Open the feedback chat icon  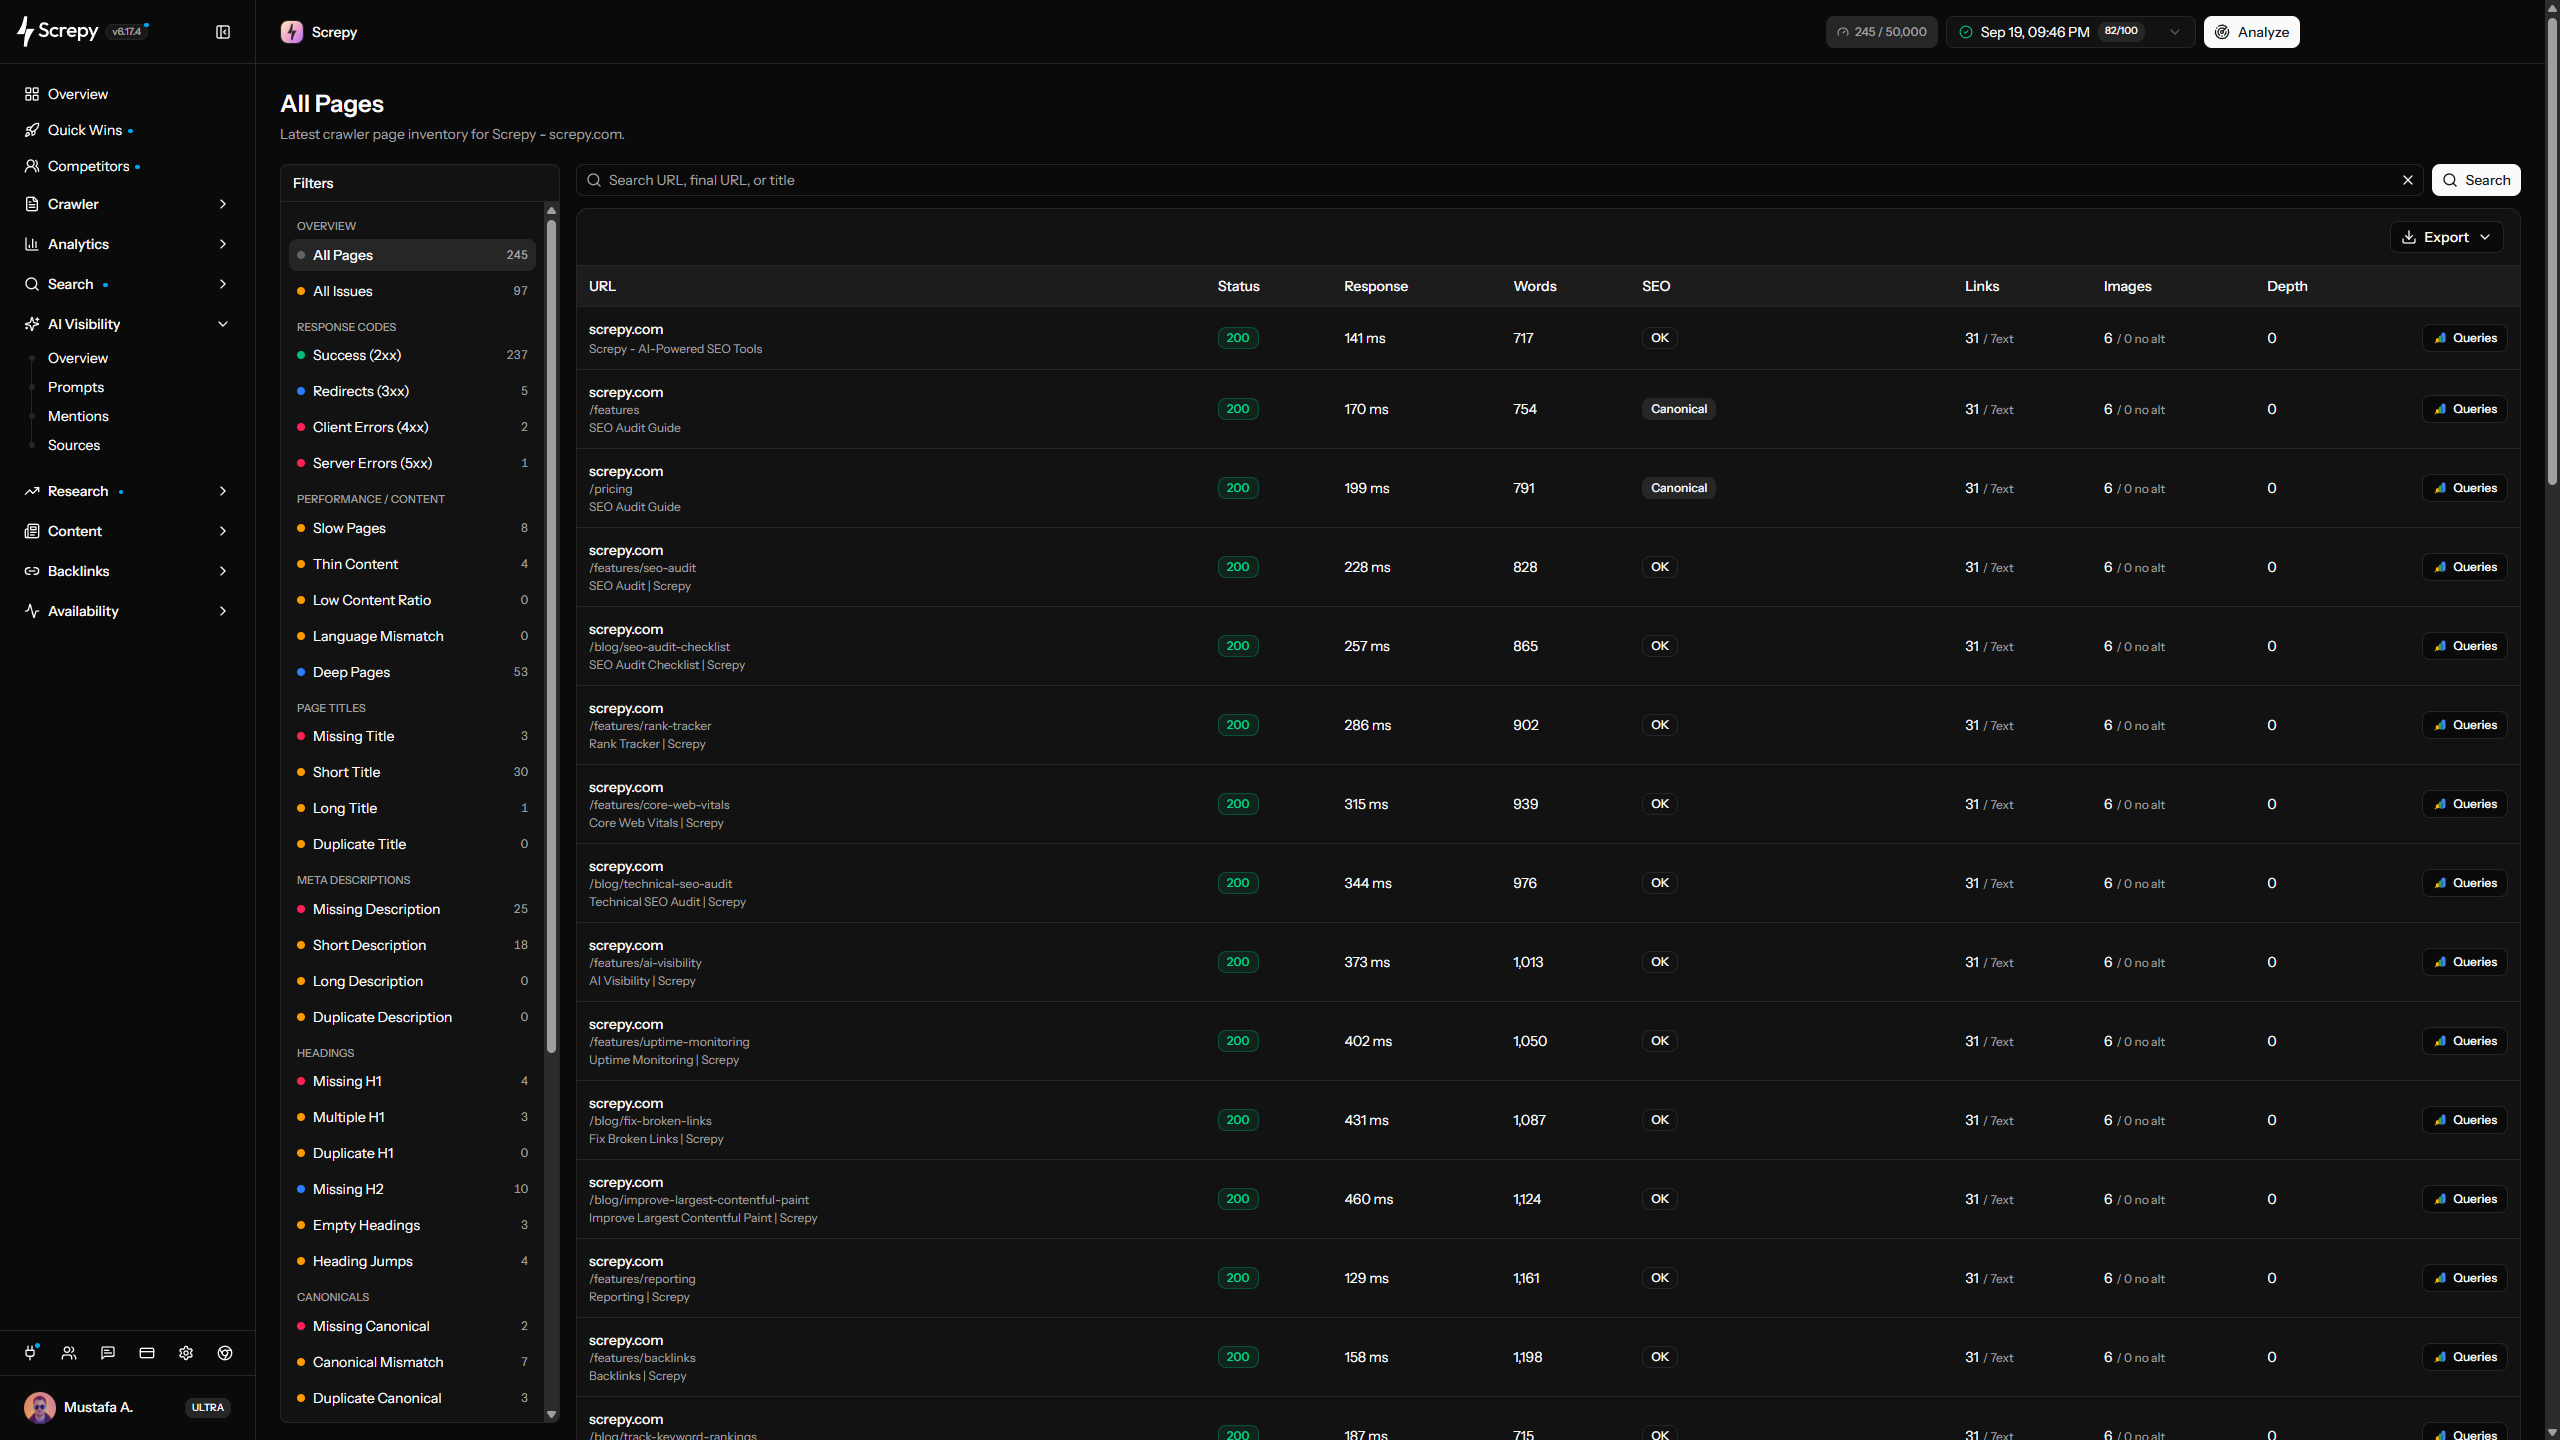tap(108, 1353)
